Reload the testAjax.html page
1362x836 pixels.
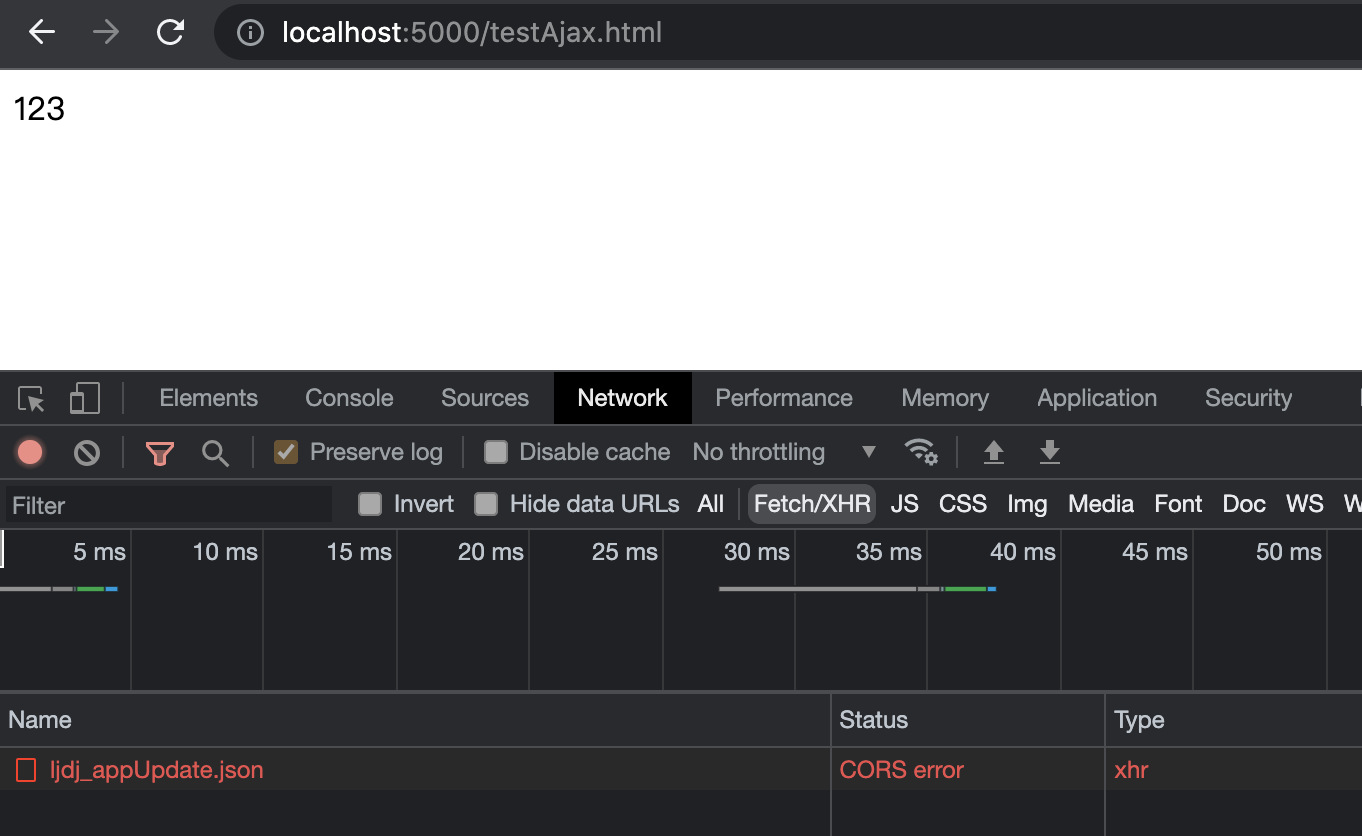click(x=170, y=33)
